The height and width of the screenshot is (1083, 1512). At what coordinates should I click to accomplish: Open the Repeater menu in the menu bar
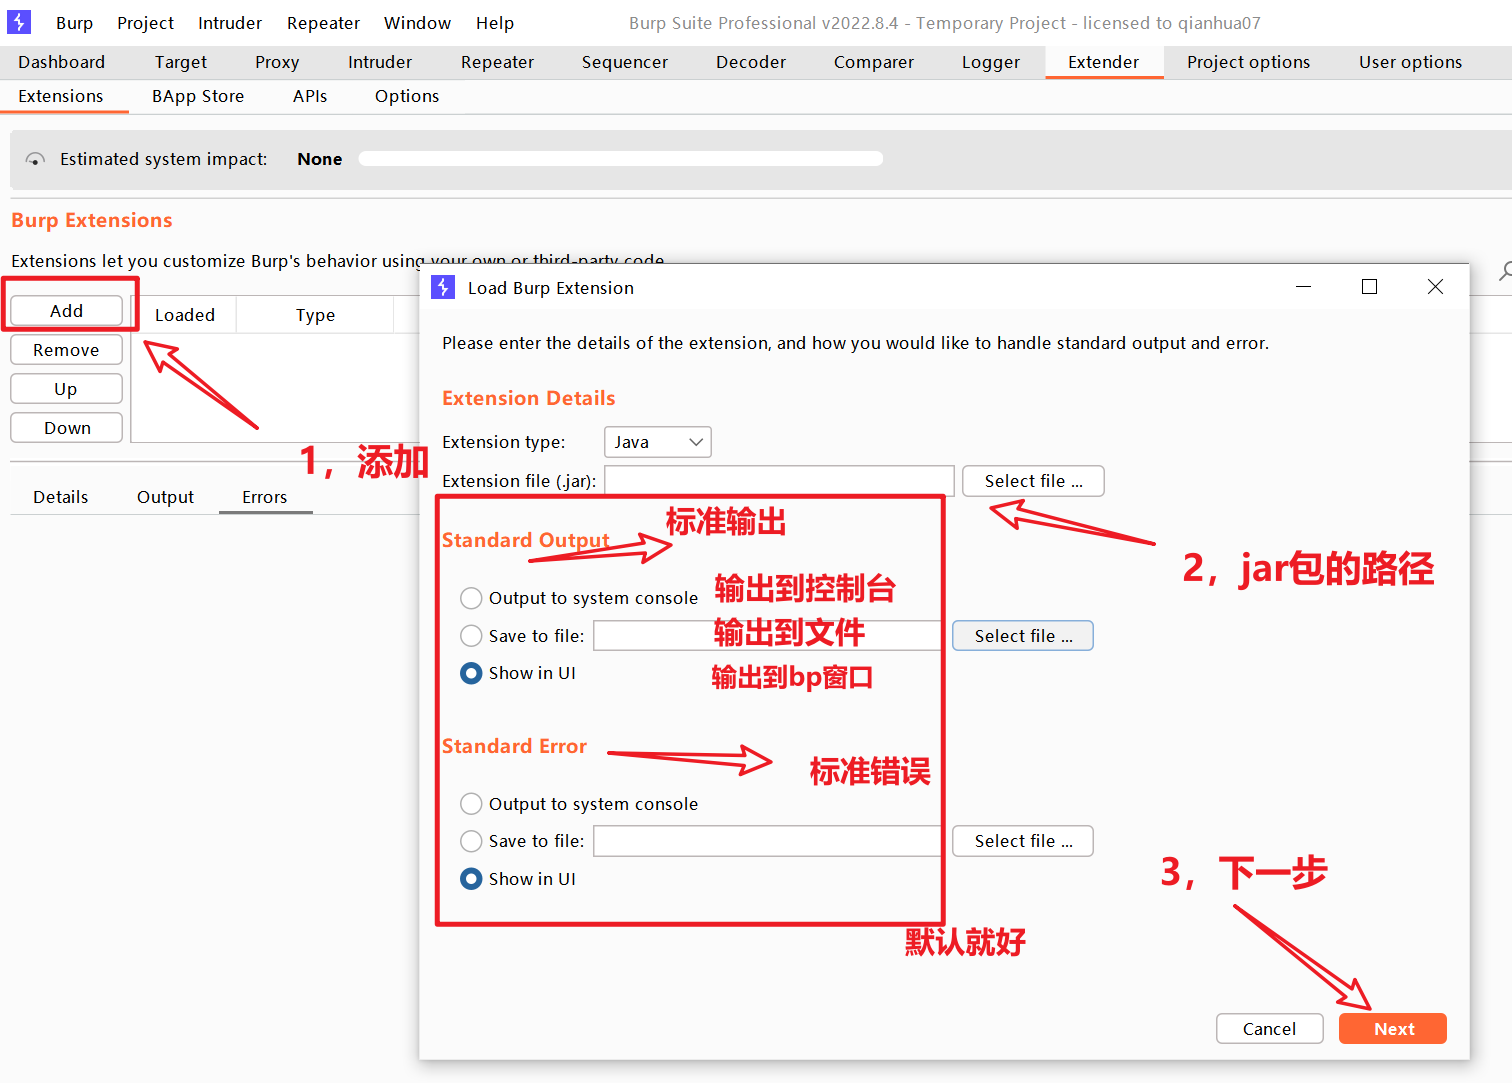(x=323, y=23)
